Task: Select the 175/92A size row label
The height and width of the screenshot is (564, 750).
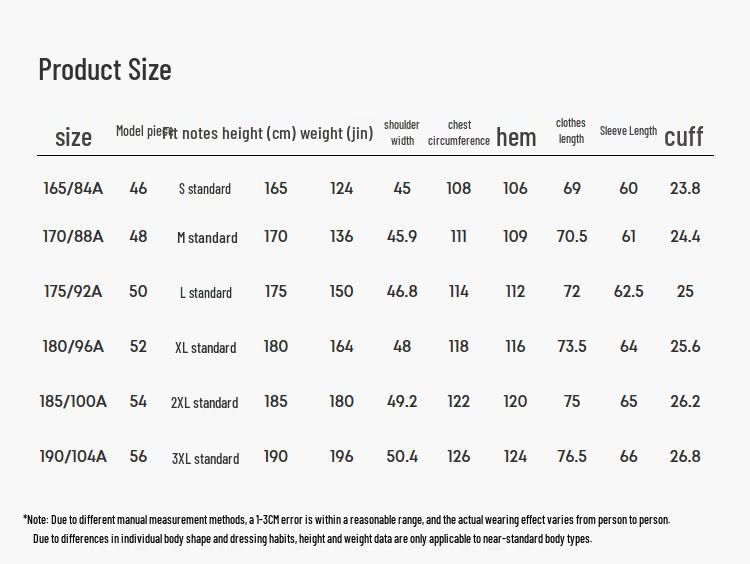Action: 73,291
